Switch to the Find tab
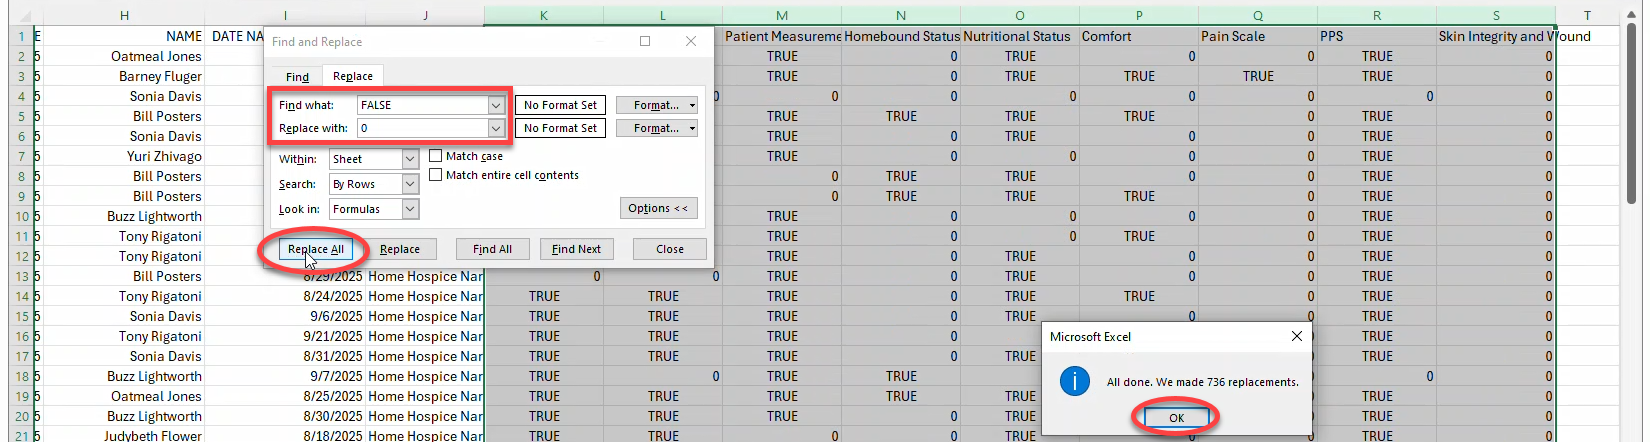 pyautogui.click(x=297, y=76)
